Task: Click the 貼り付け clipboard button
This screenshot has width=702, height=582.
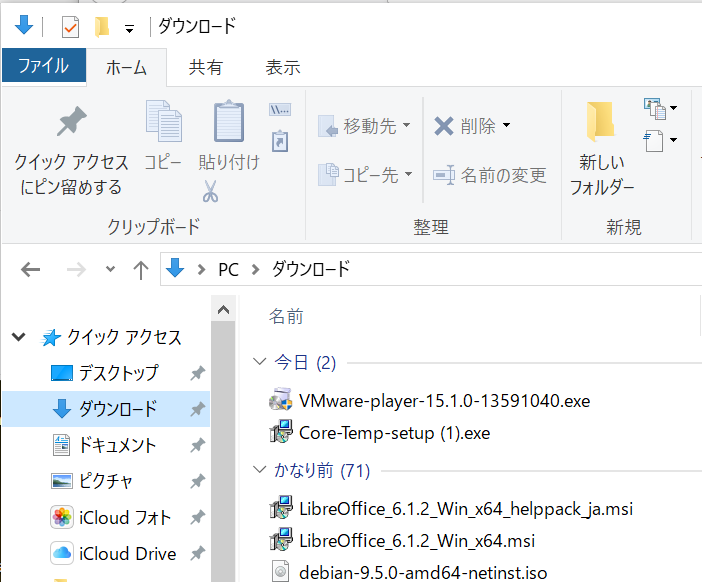Action: (229, 136)
